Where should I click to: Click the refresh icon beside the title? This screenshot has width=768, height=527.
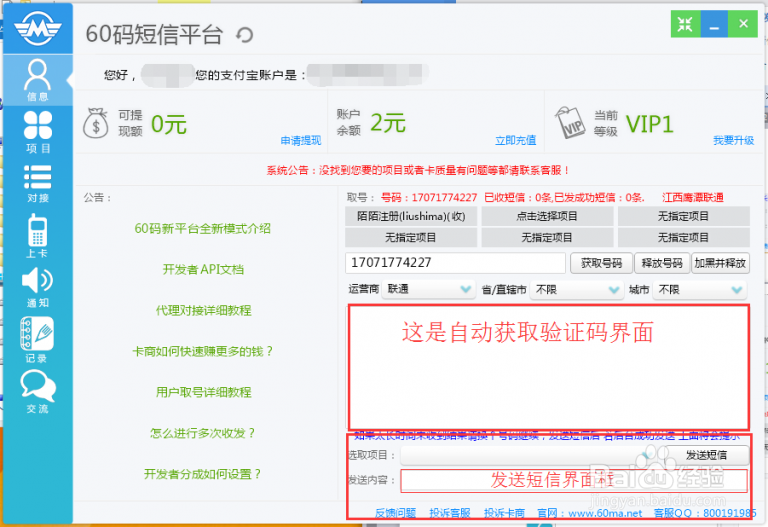coord(244,35)
